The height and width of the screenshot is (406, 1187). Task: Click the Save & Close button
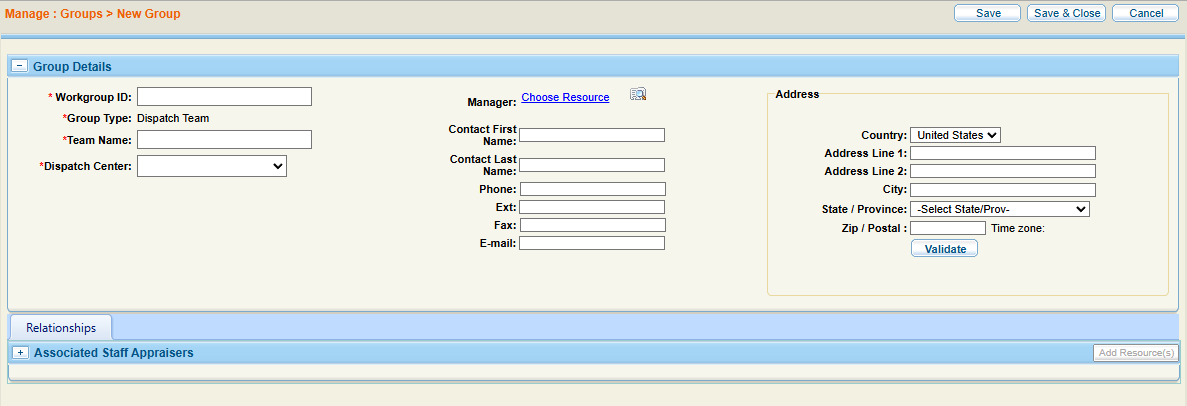1066,13
